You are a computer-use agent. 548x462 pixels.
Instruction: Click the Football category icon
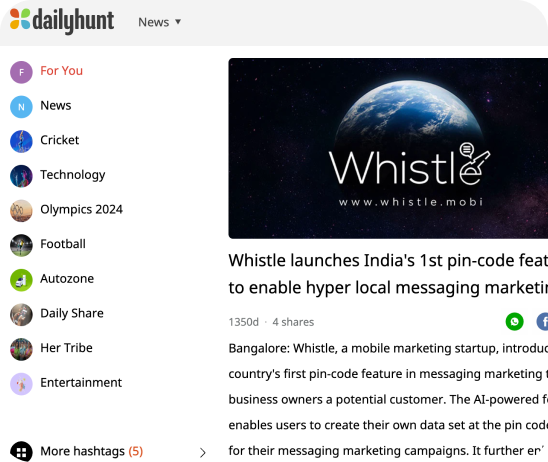(x=21, y=245)
